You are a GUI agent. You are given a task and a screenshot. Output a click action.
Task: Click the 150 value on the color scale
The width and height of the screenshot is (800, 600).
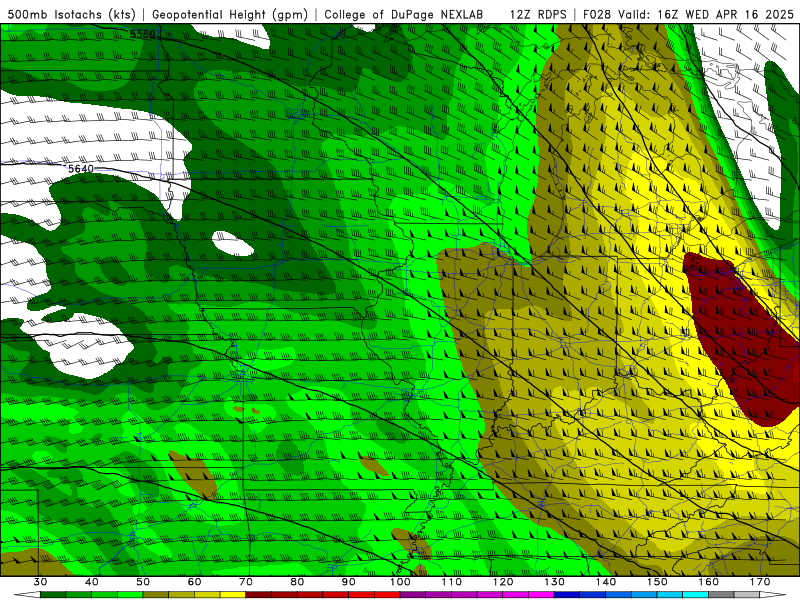657,582
